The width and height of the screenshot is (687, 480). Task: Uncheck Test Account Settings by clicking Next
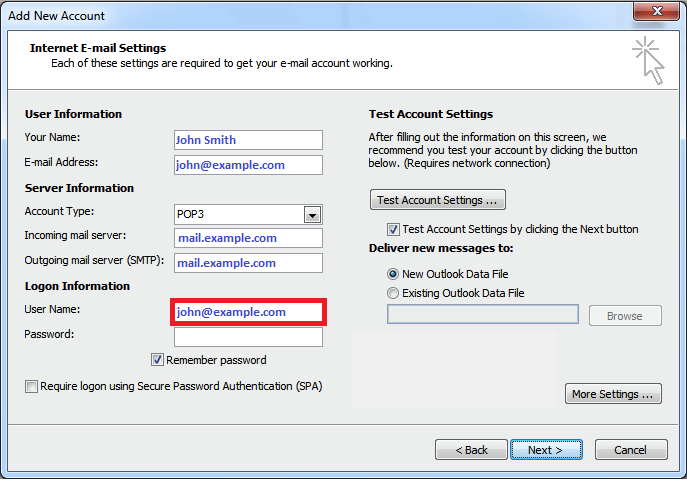pyautogui.click(x=393, y=229)
